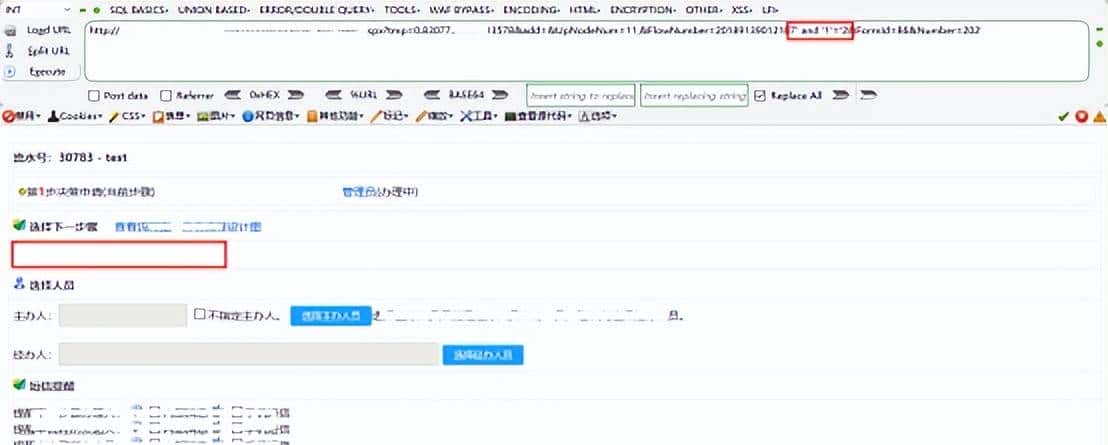Click the left arrow beside %URL
The image size is (1108, 445).
334,95
